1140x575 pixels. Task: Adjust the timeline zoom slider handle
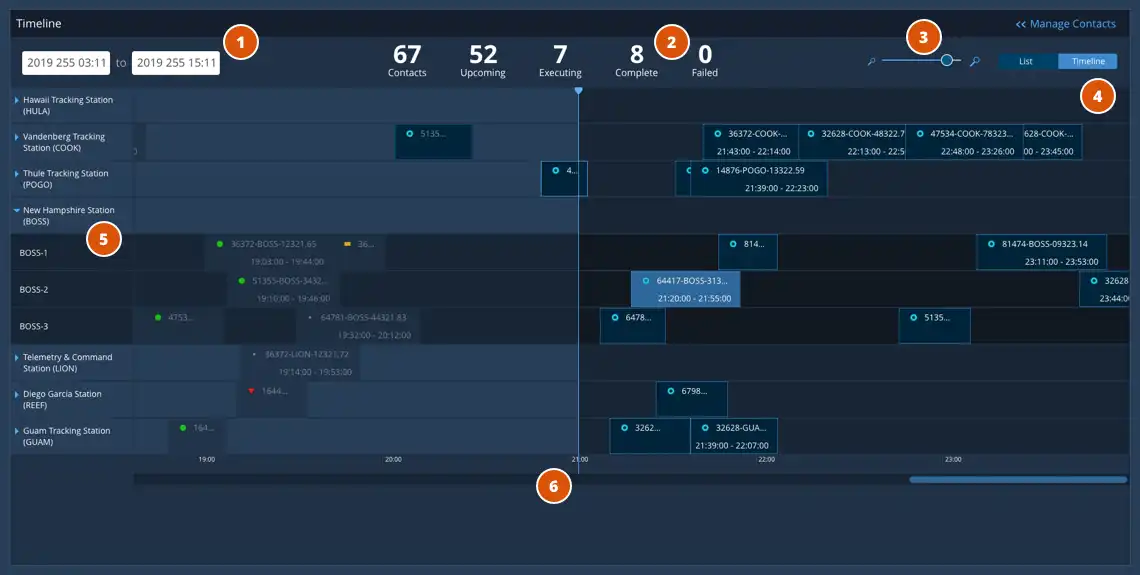[947, 60]
